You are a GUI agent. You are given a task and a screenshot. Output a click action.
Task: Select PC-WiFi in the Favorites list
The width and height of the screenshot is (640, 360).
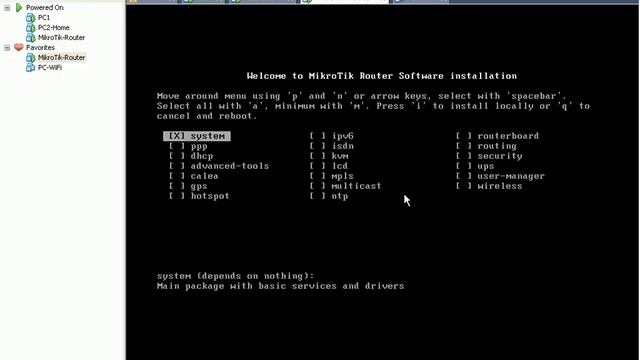[x=50, y=67]
